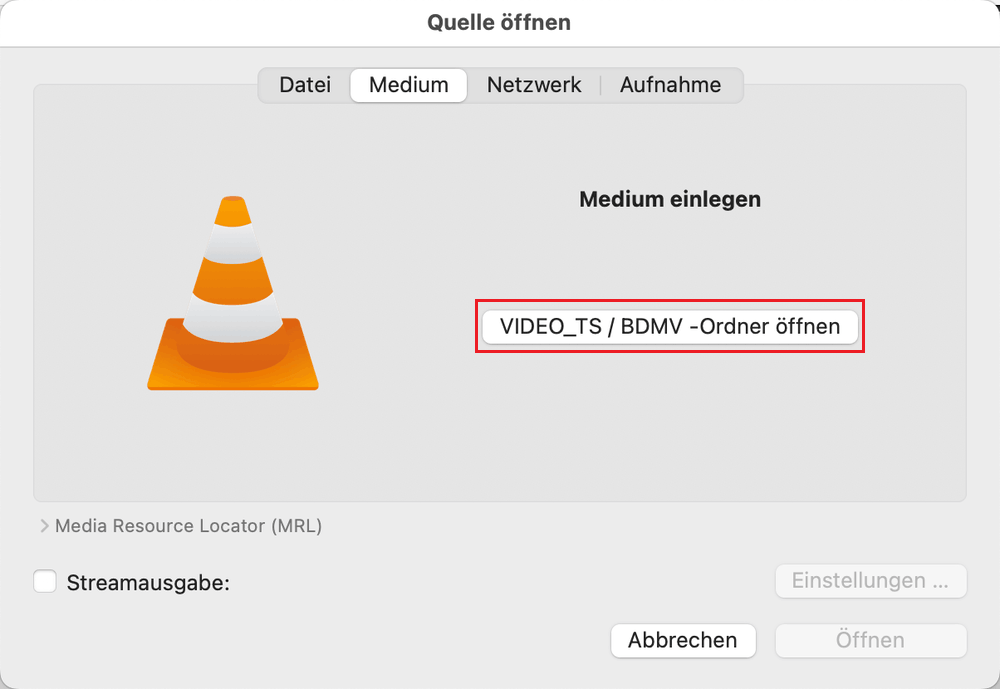
Task: Toggle the Streamausgabe checkbox
Action: (x=45, y=581)
